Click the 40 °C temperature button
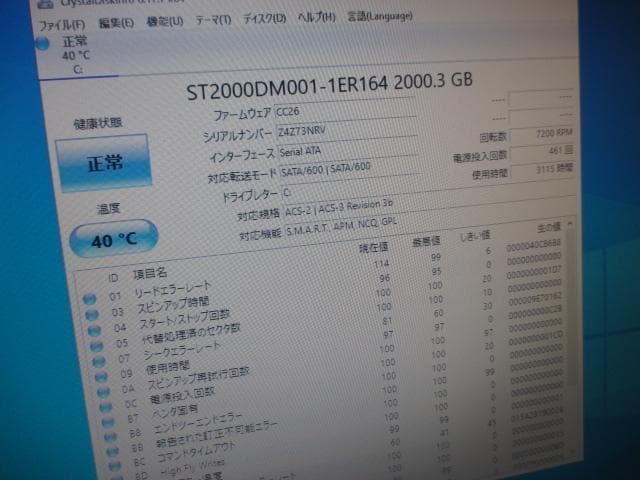Screen dimensions: 640x480 click(114, 240)
